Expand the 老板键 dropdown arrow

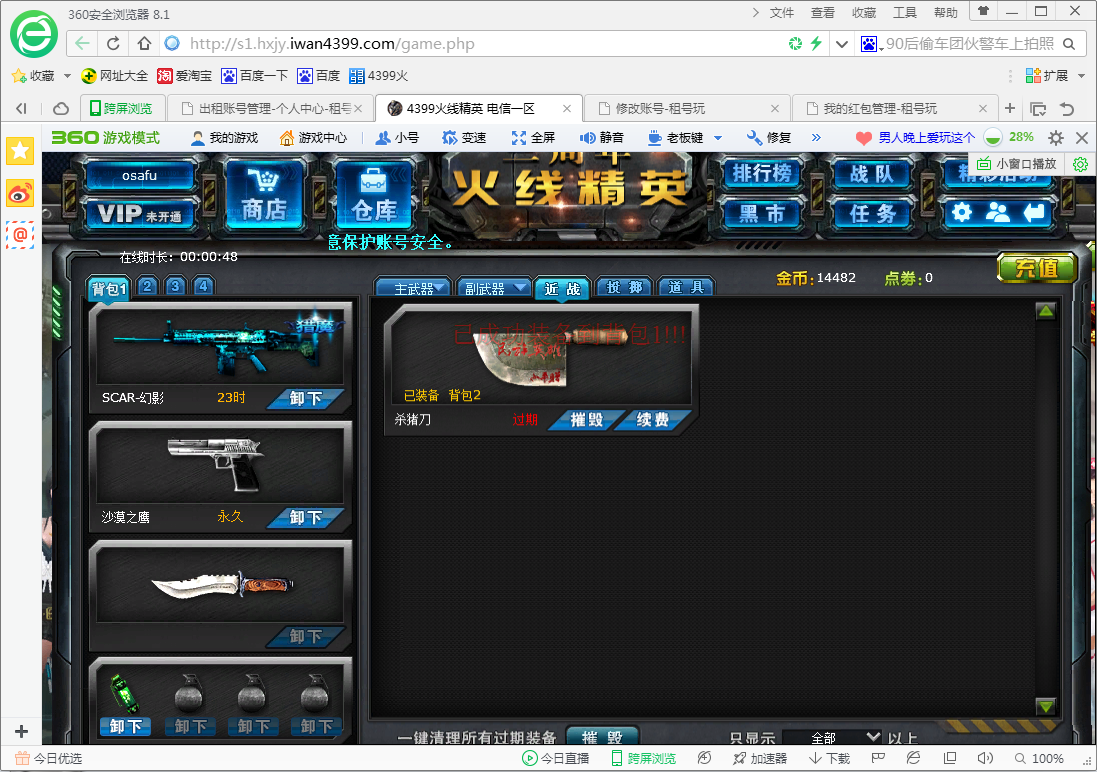tap(718, 138)
